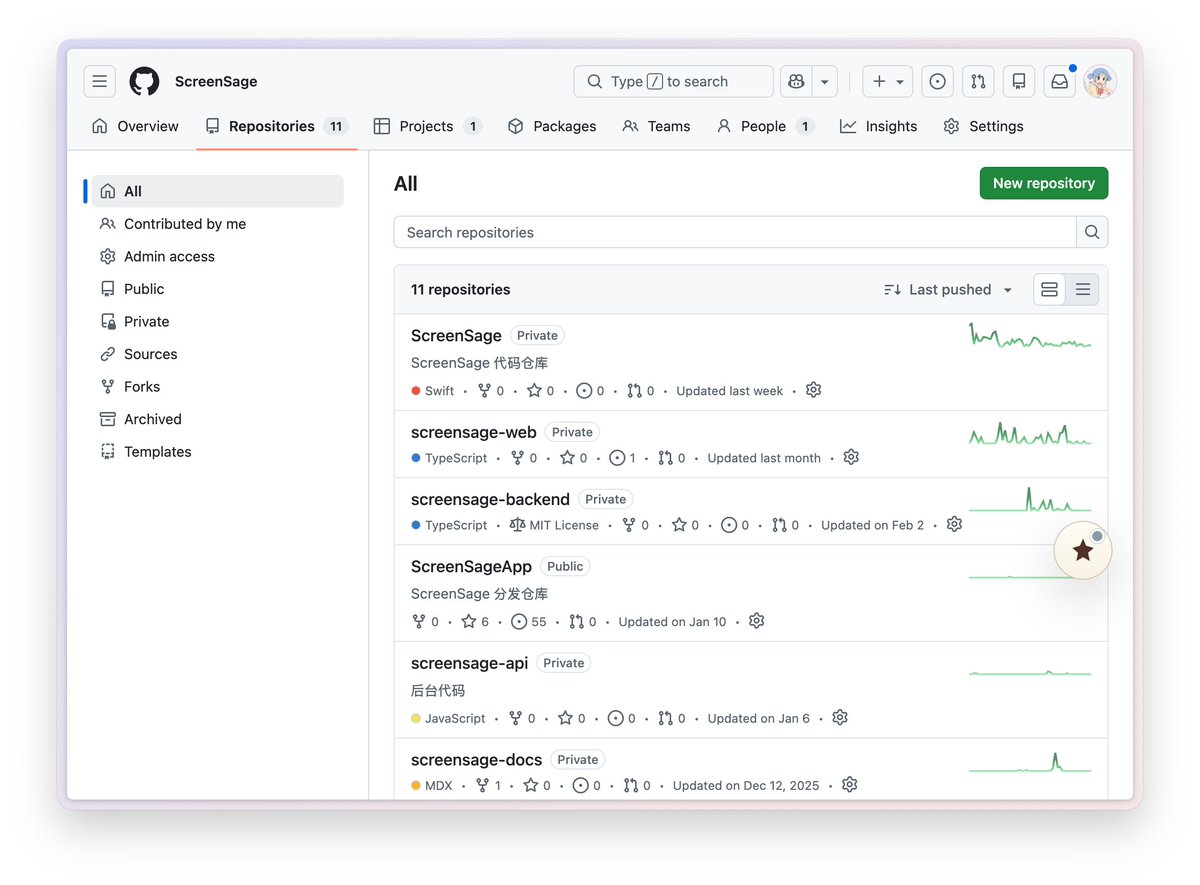Open the user avatar menu
Screen dimensions: 1200x885
pyautogui.click(x=1100, y=81)
